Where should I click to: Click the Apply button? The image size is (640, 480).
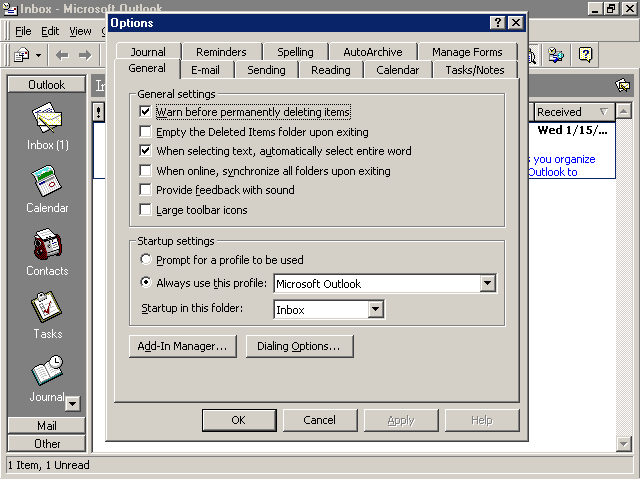pyautogui.click(x=401, y=420)
